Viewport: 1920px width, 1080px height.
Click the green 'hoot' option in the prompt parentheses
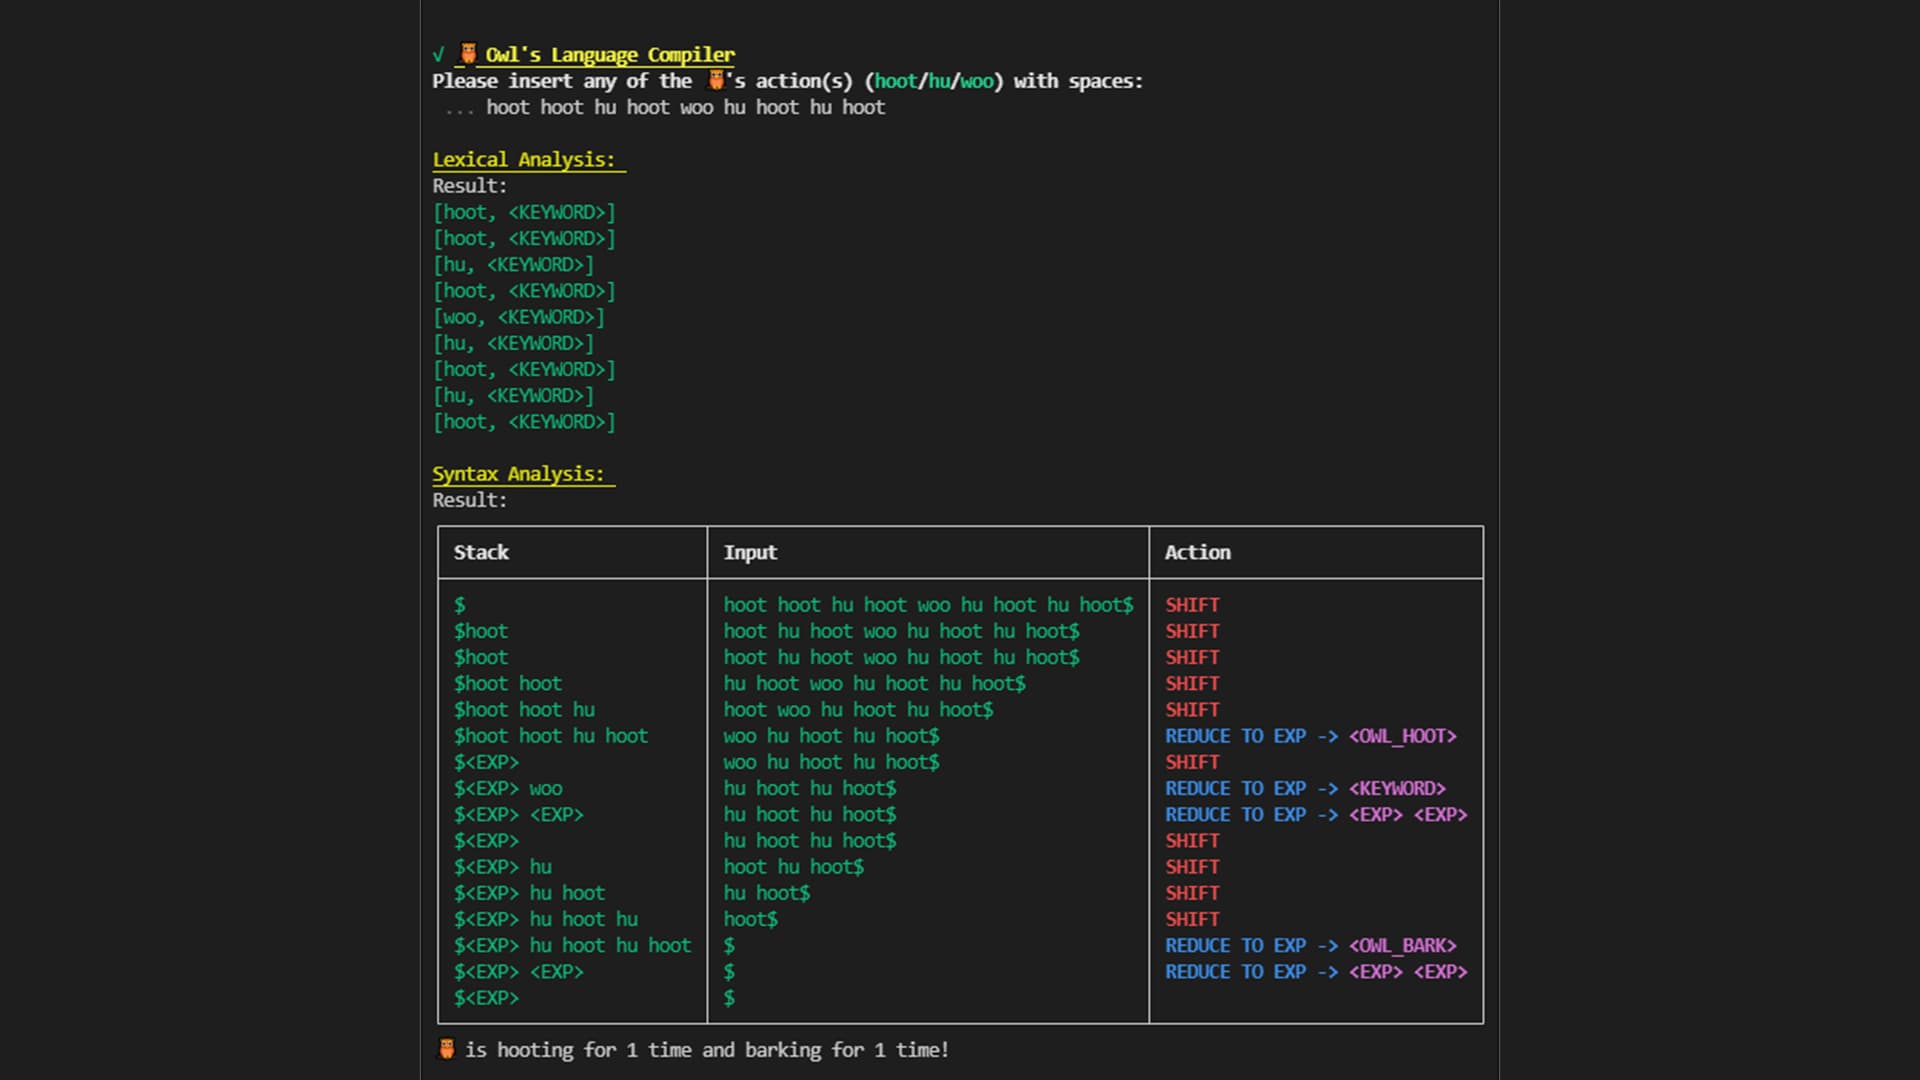click(896, 81)
